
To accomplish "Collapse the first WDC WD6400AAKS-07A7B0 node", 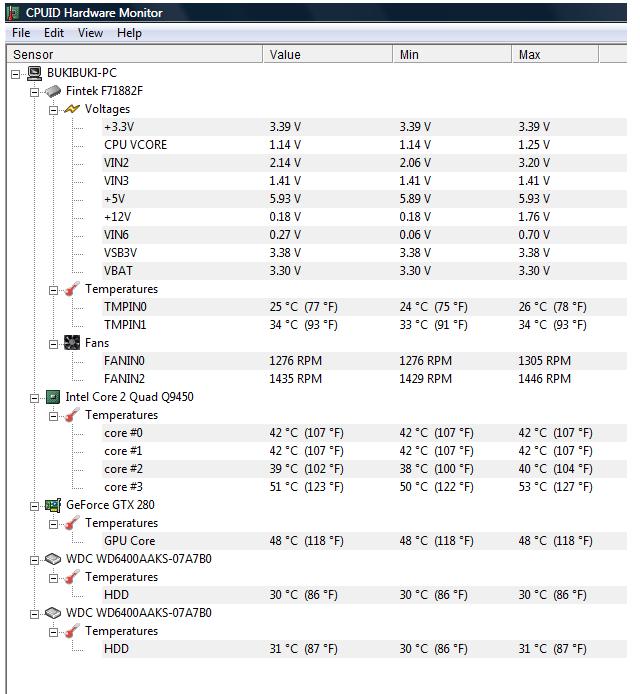I will click(35, 560).
